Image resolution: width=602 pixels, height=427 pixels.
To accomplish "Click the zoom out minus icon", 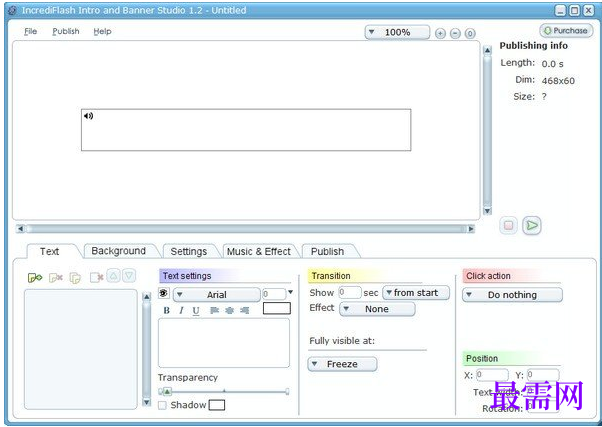I will coord(455,33).
